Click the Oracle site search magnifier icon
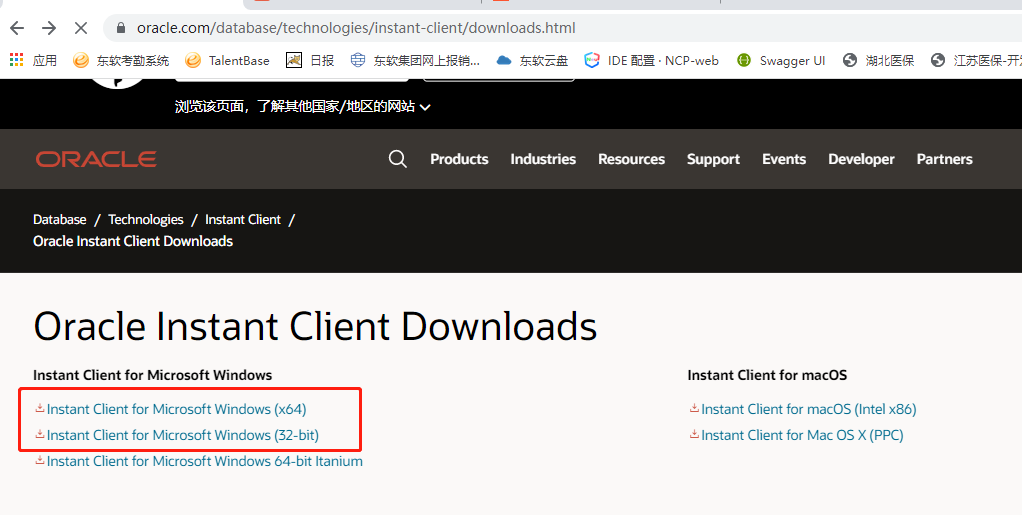 point(398,158)
